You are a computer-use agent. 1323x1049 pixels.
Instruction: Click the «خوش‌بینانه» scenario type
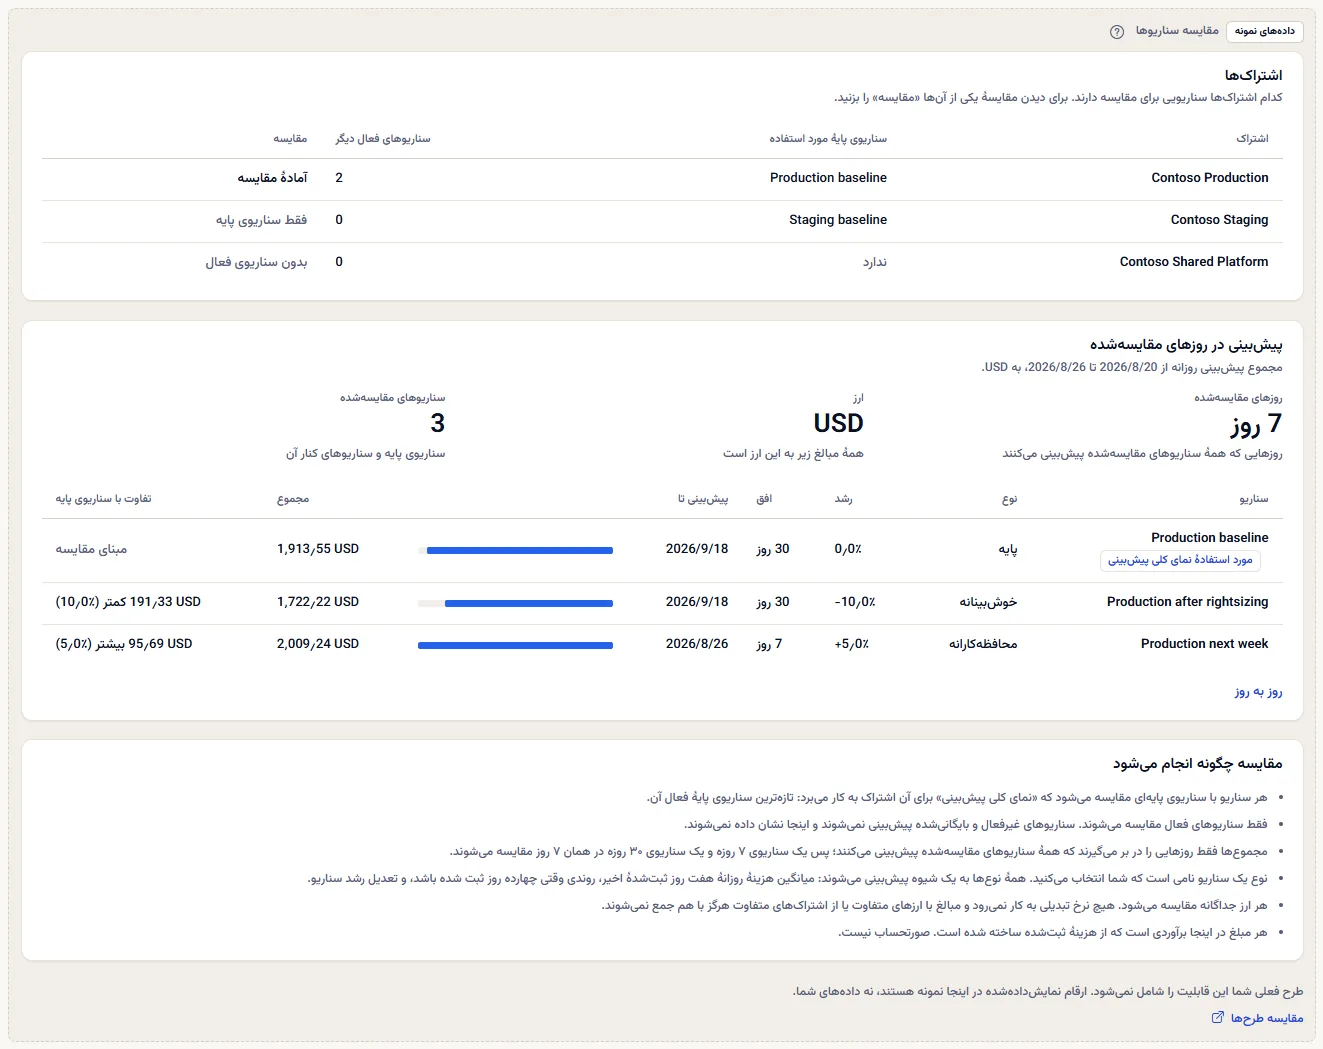coord(988,602)
